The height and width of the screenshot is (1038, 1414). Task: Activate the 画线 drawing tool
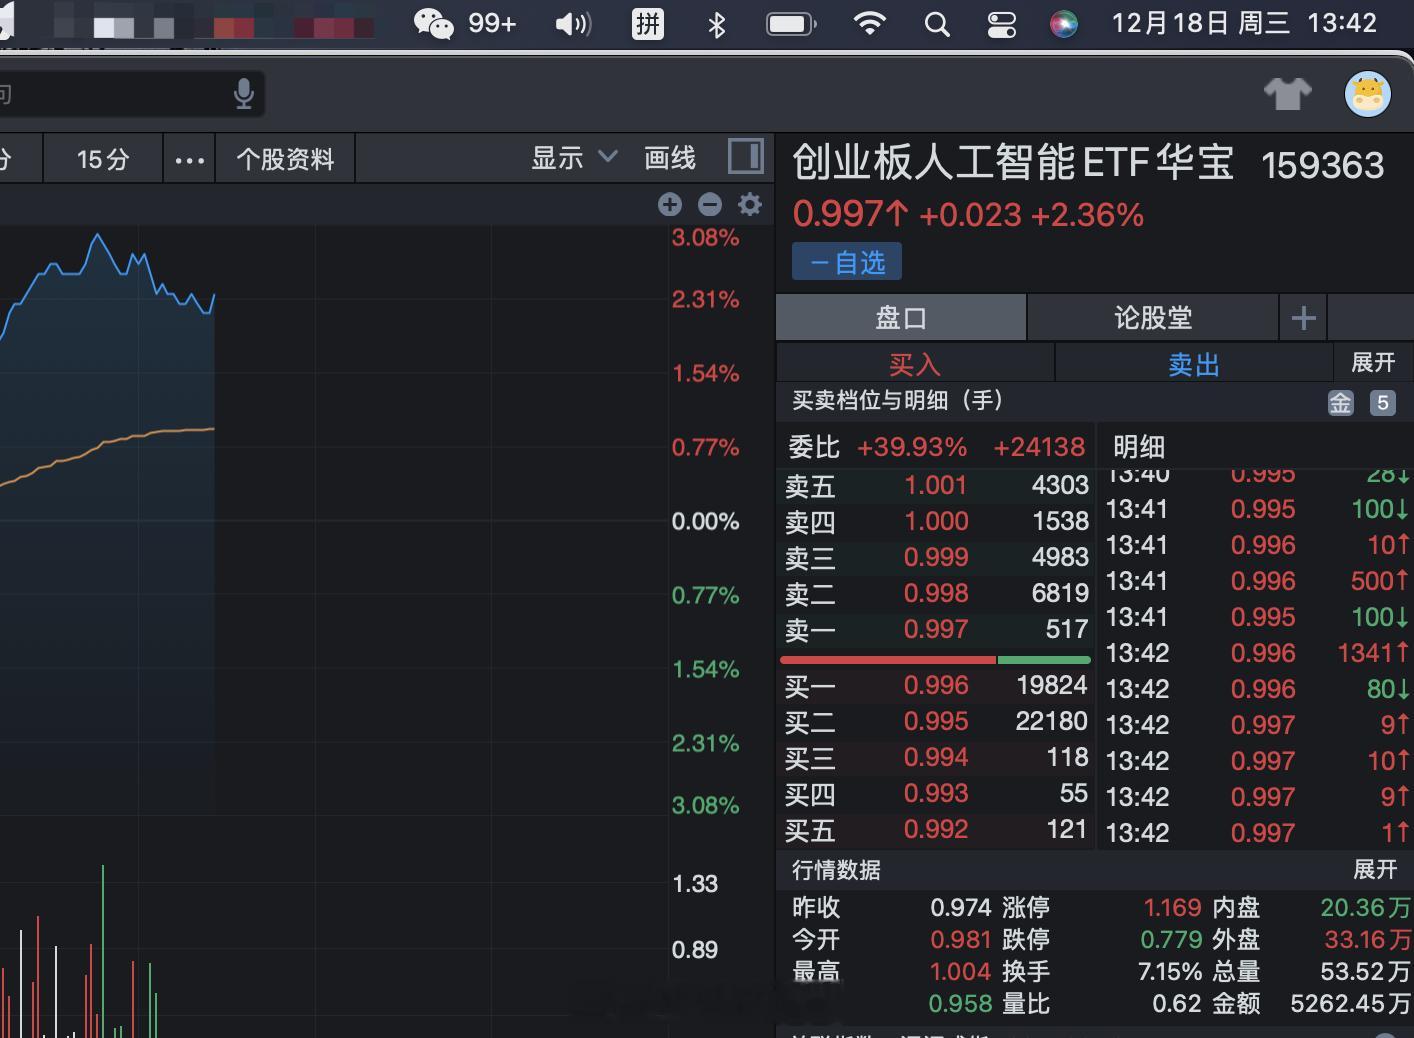[x=670, y=157]
